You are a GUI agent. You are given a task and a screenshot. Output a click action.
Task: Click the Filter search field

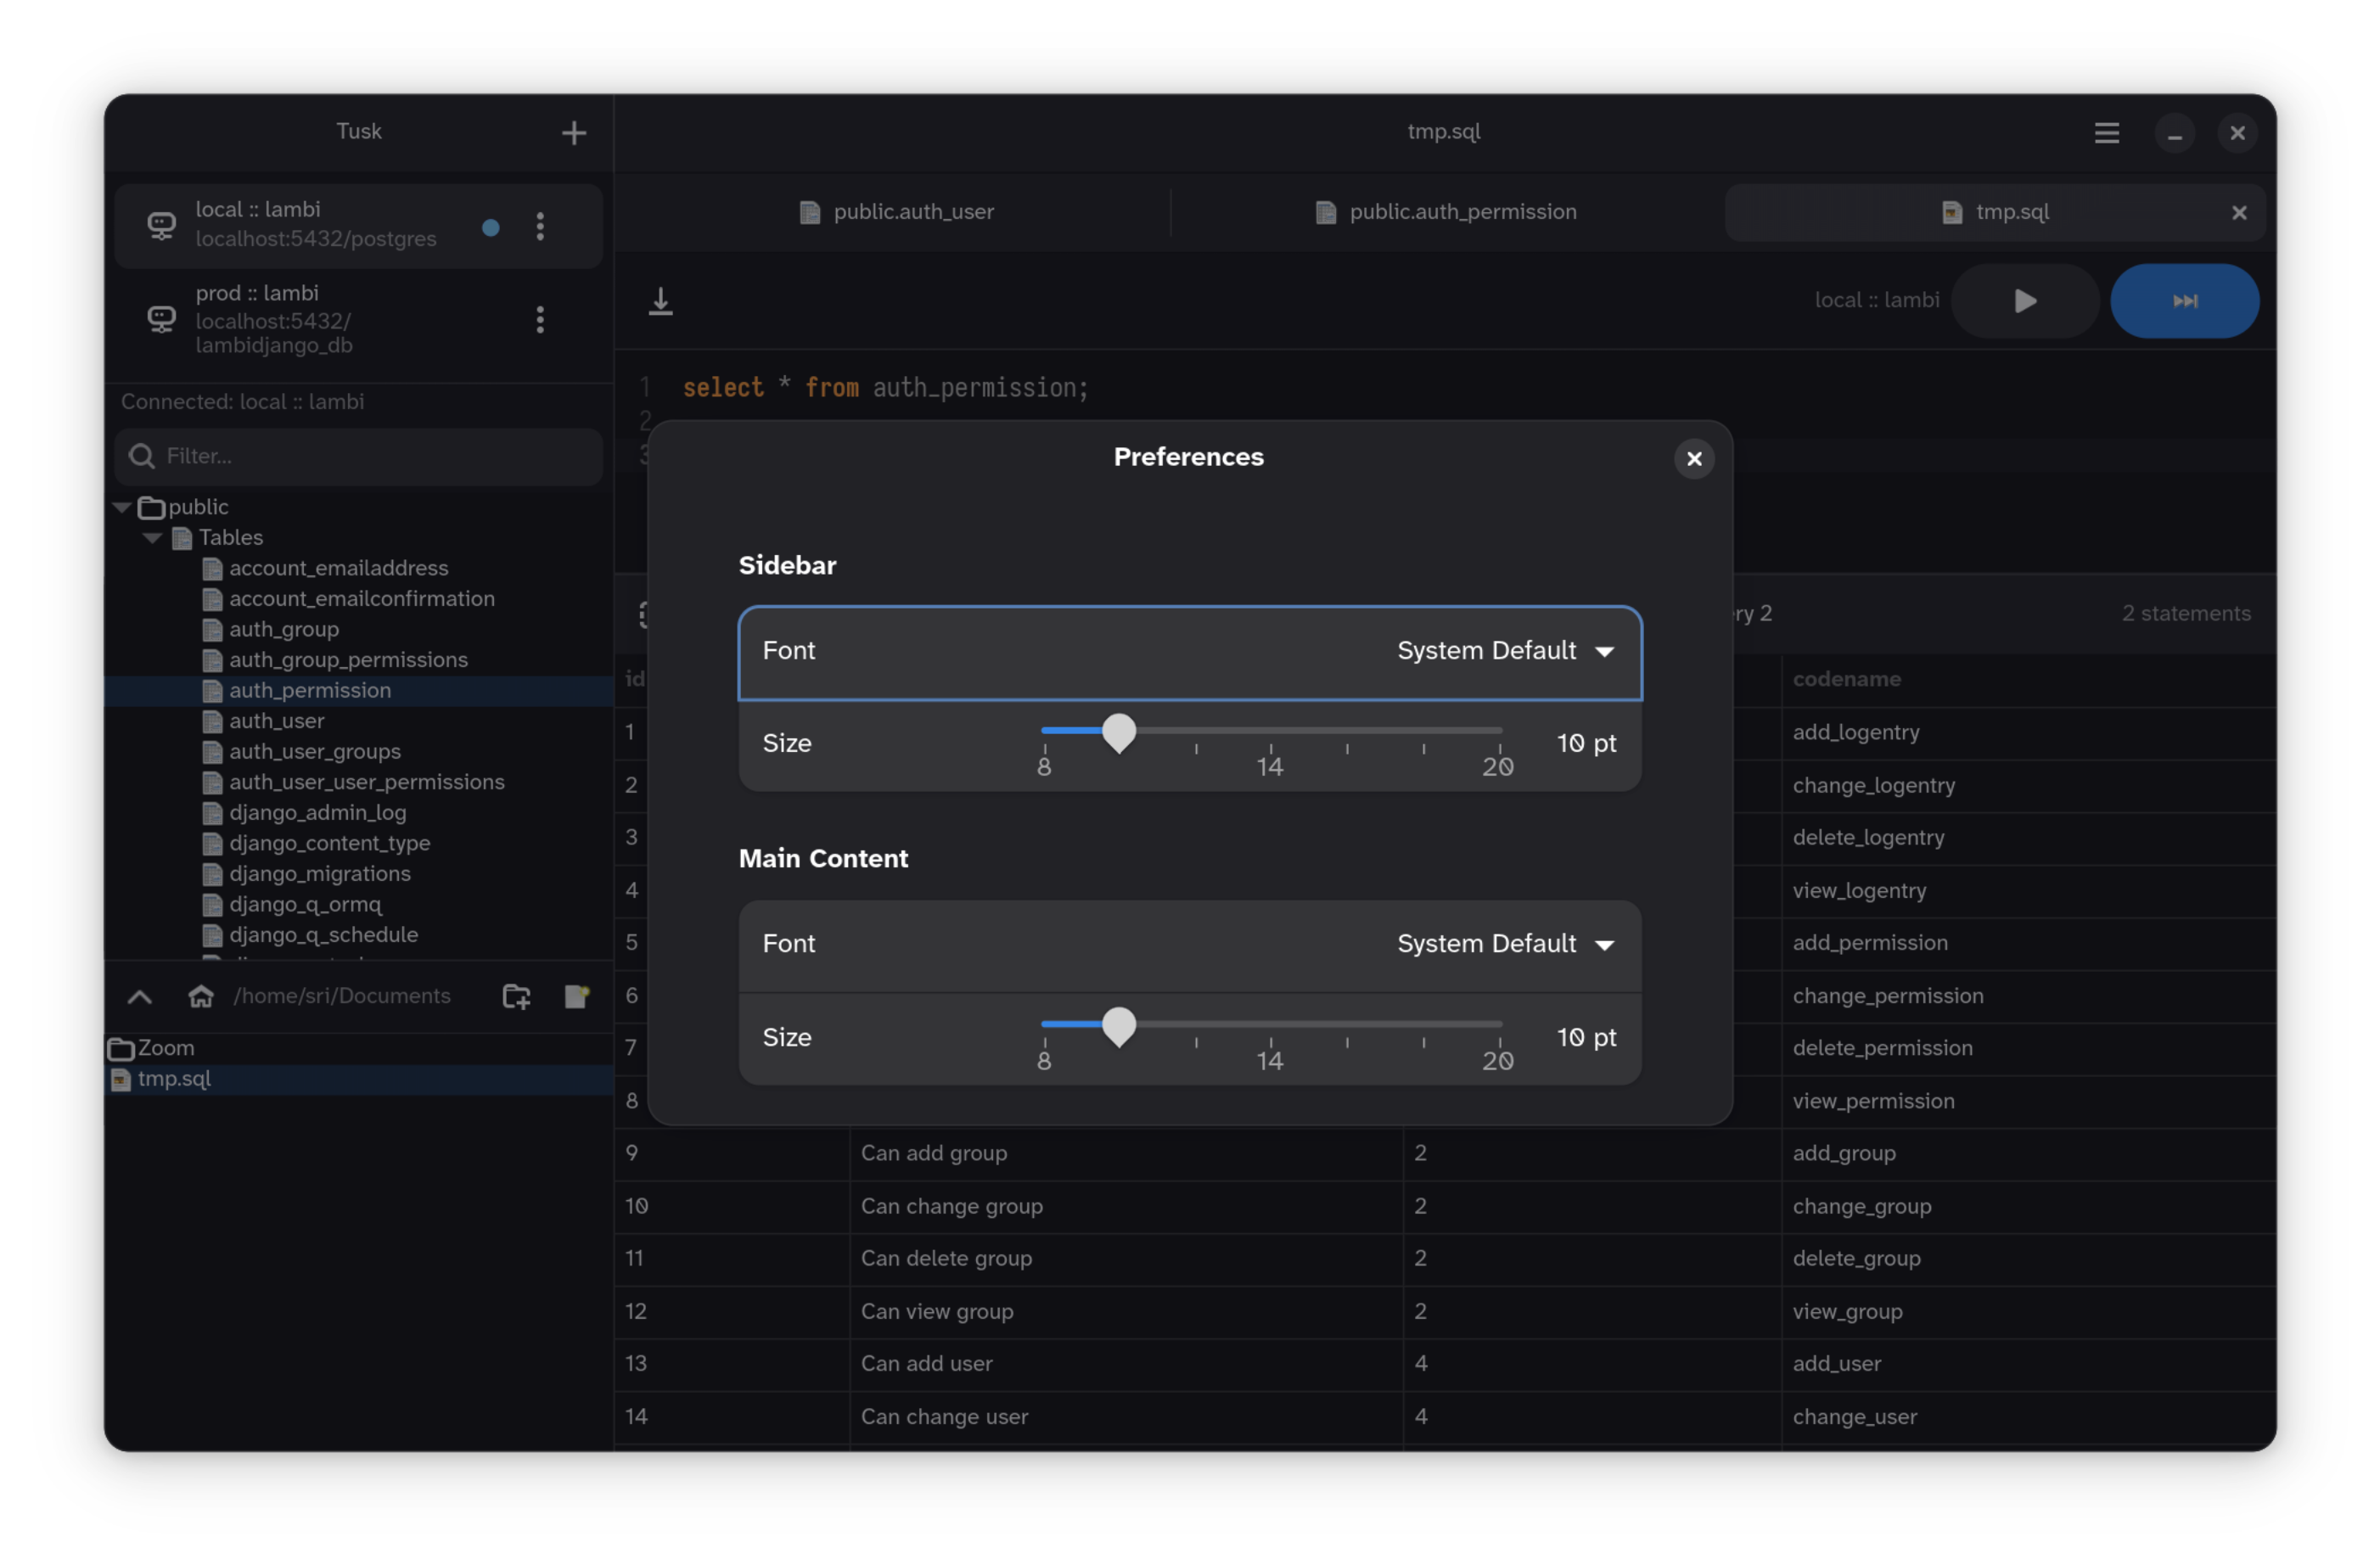click(357, 456)
